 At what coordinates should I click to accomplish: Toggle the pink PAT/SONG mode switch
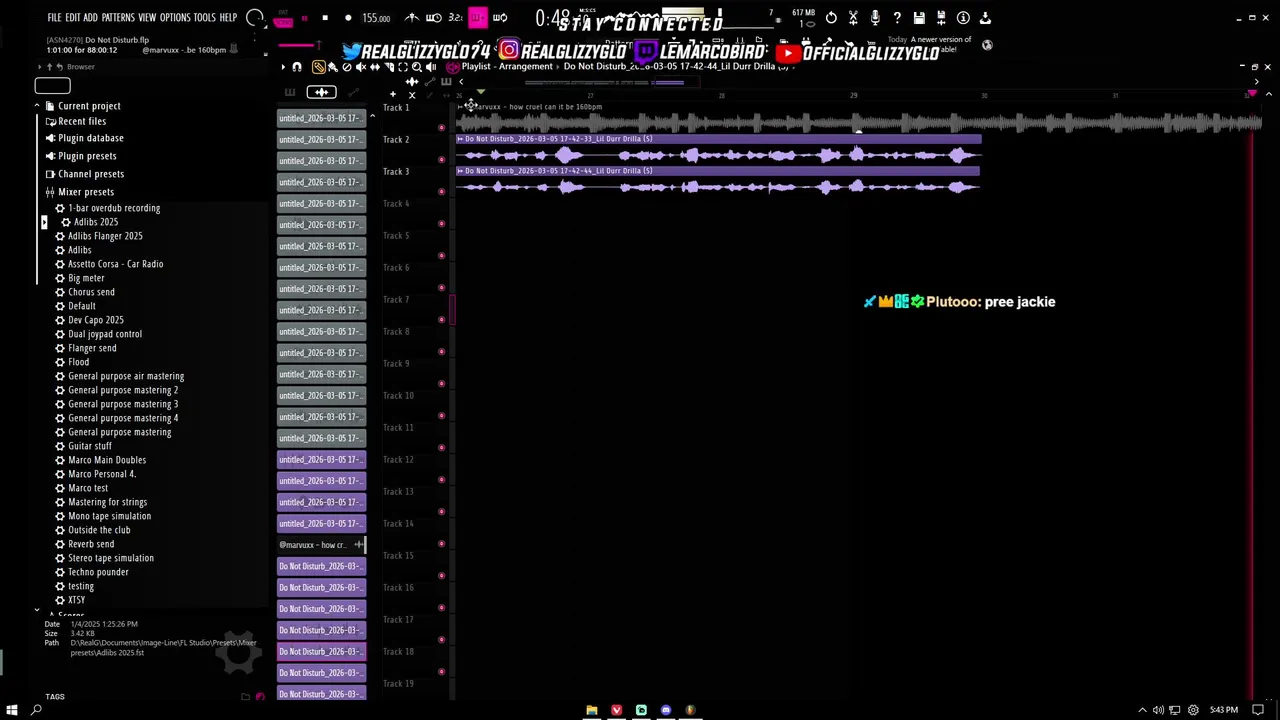(284, 20)
